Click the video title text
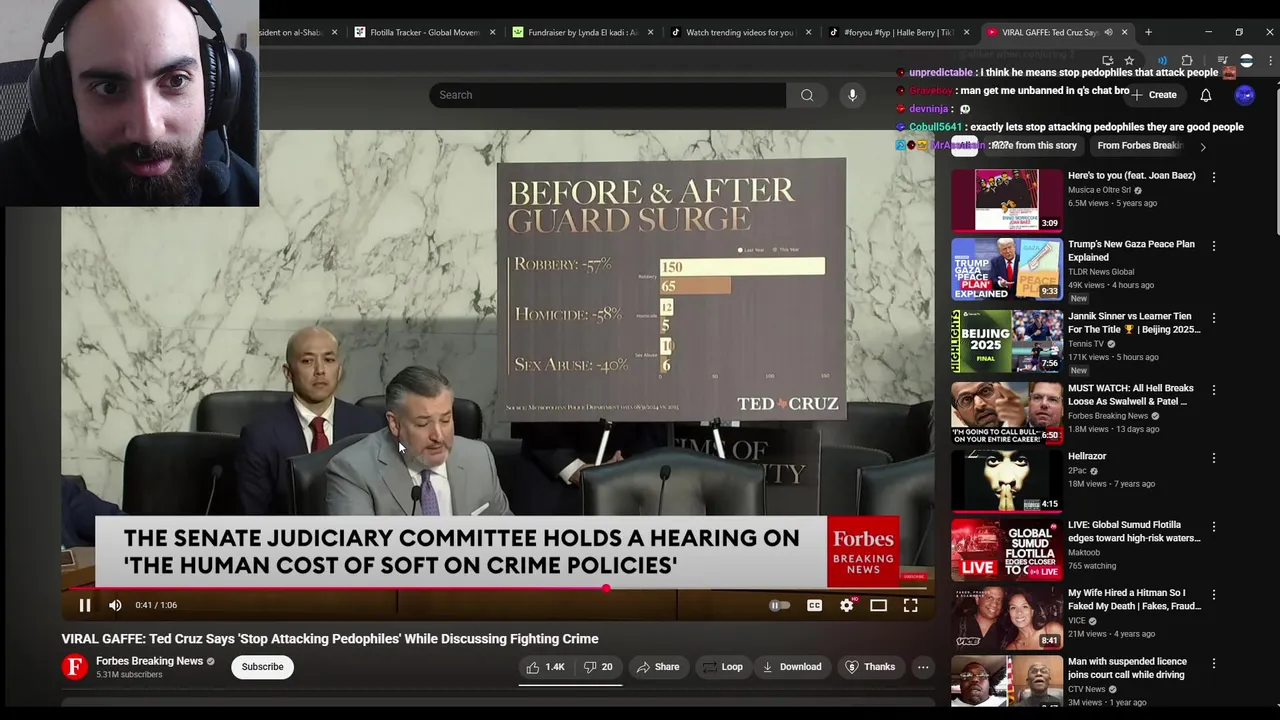Image resolution: width=1280 pixels, height=720 pixels. (x=330, y=639)
